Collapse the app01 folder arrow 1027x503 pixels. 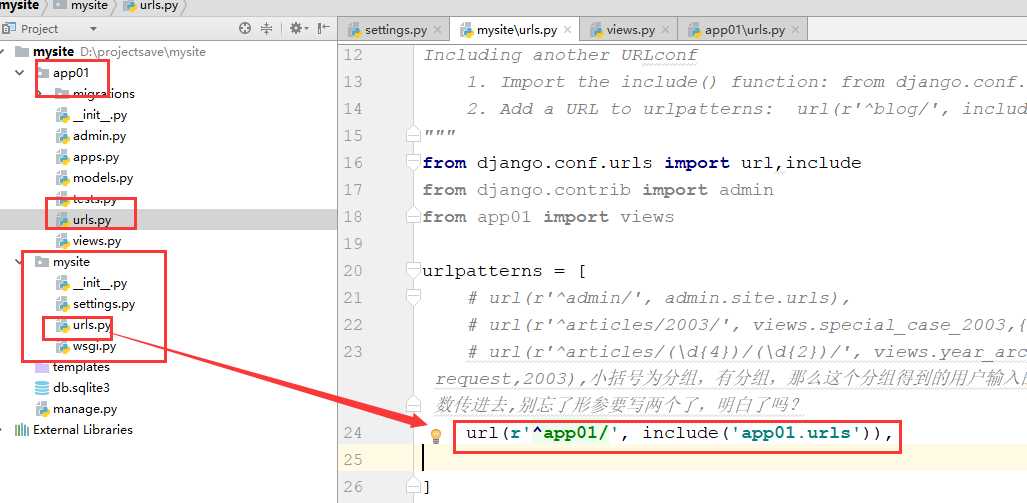click(20, 73)
